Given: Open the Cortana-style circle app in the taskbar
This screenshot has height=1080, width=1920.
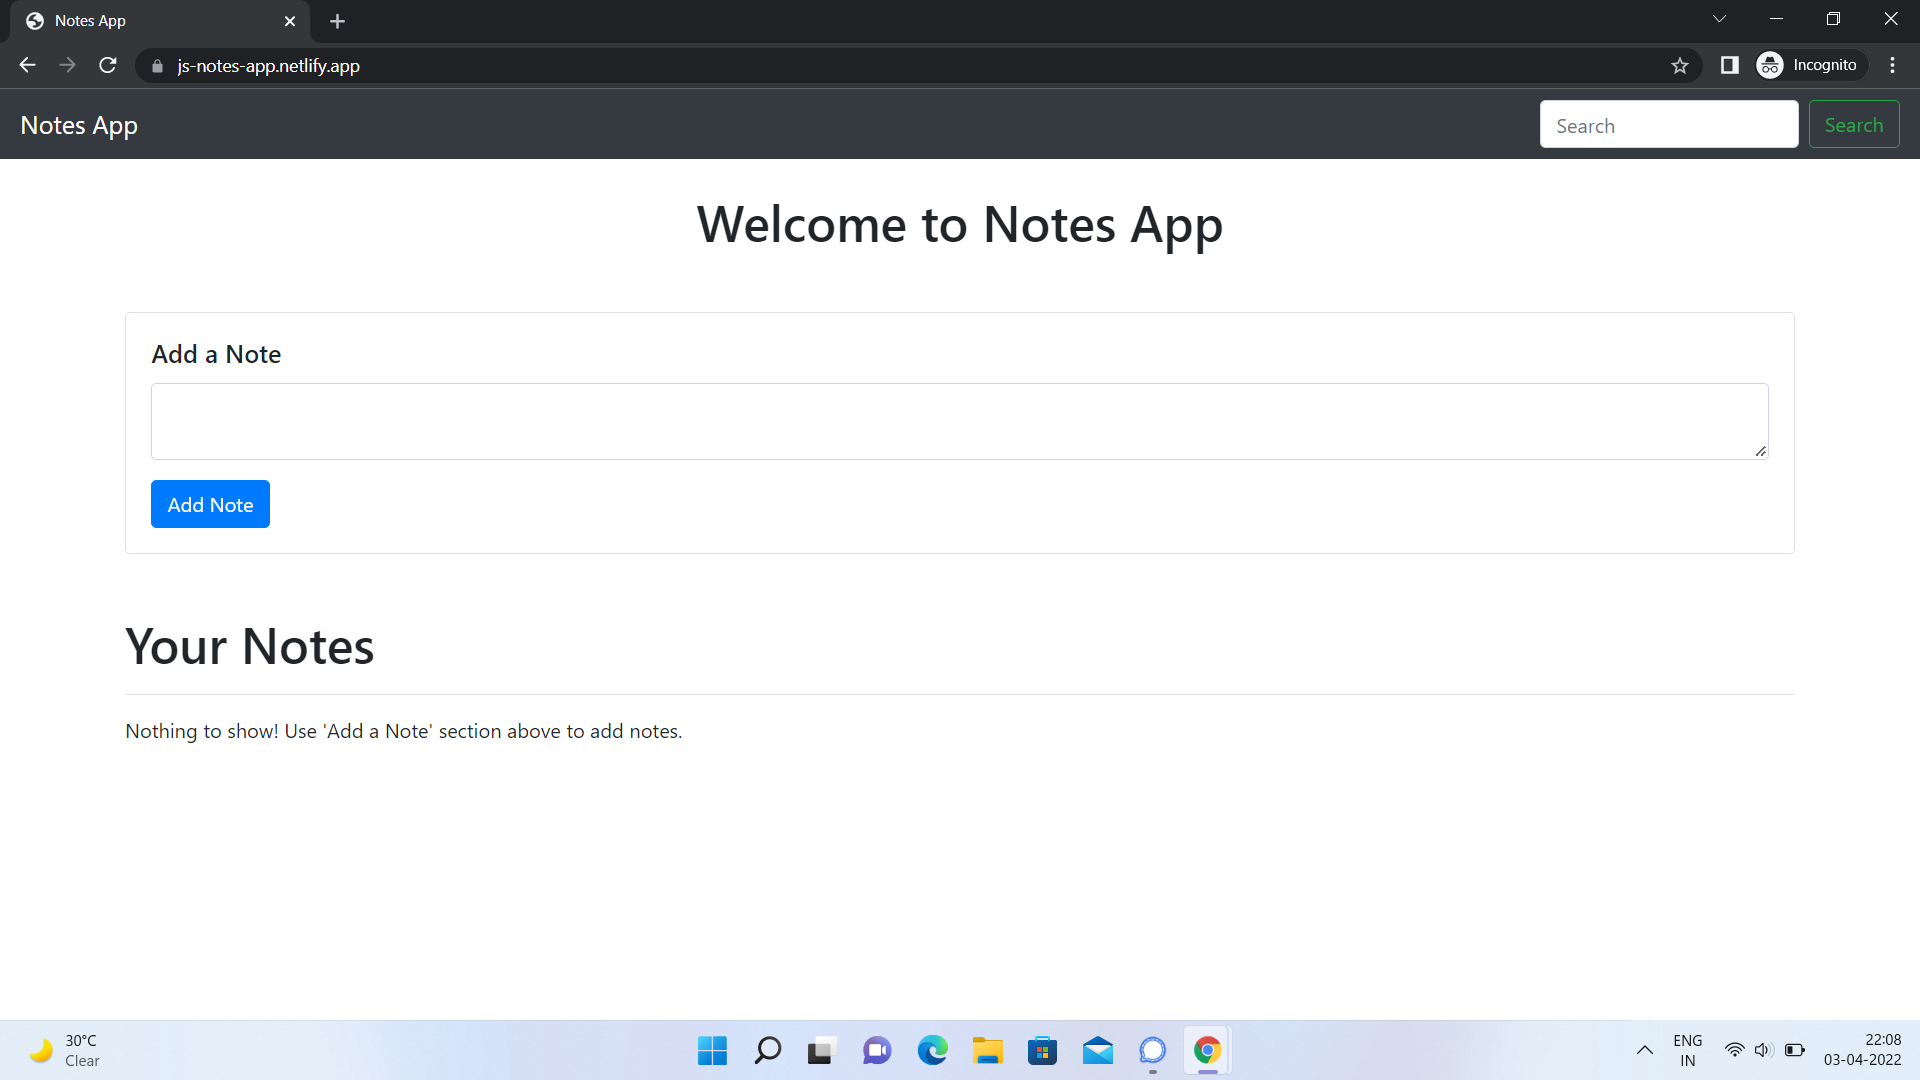Looking at the screenshot, I should coord(1152,1051).
